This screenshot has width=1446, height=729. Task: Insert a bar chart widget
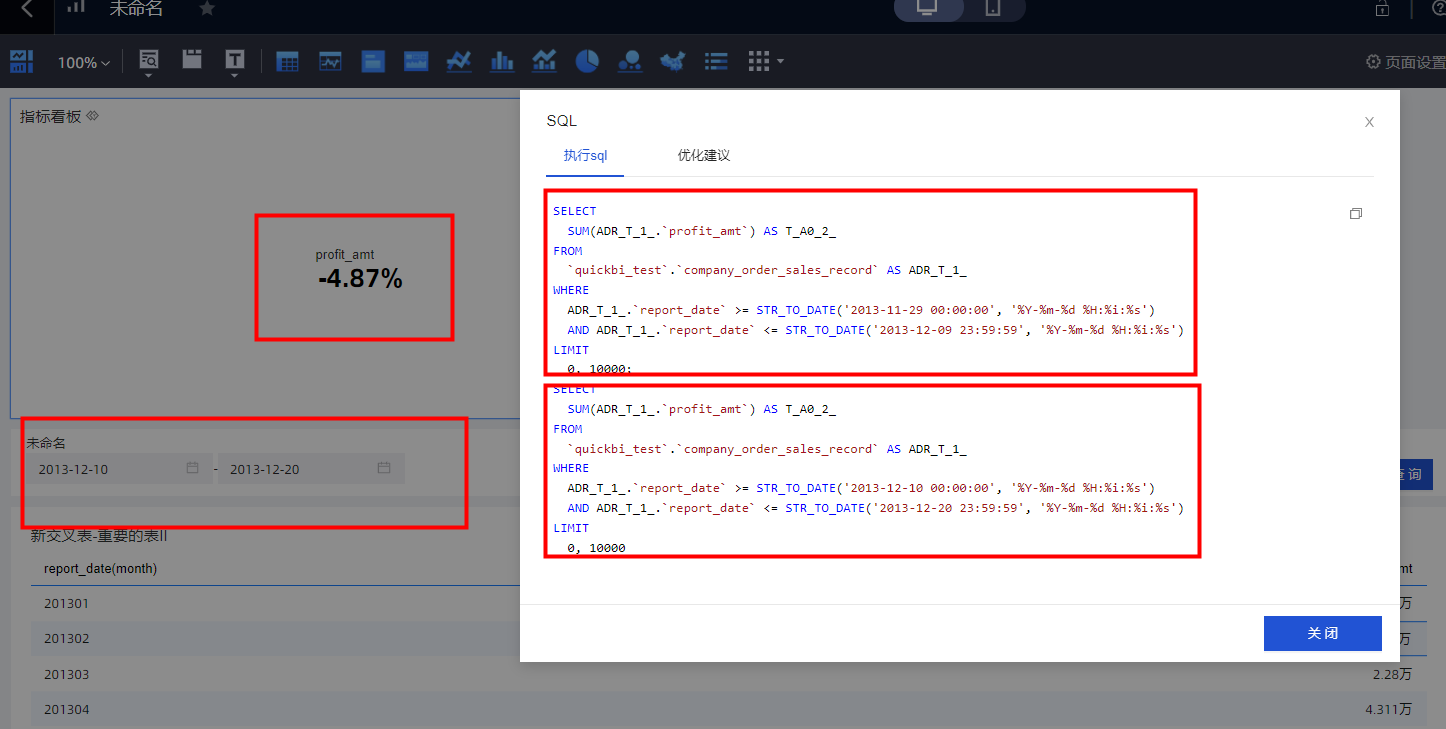(502, 62)
